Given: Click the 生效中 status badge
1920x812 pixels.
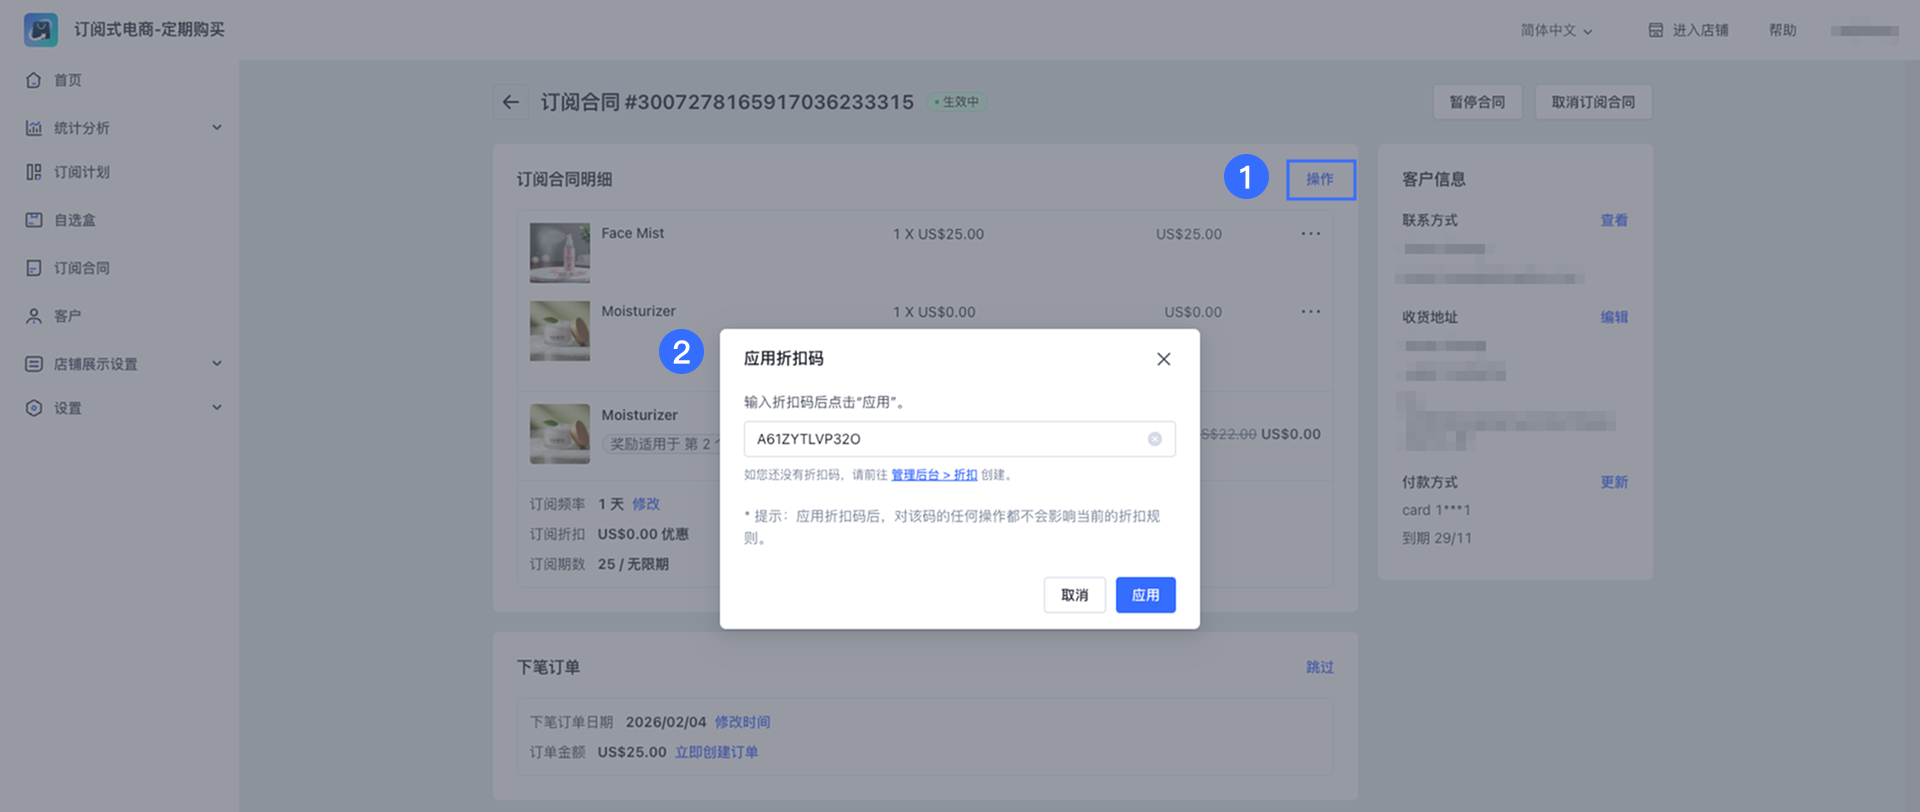Looking at the screenshot, I should point(957,102).
